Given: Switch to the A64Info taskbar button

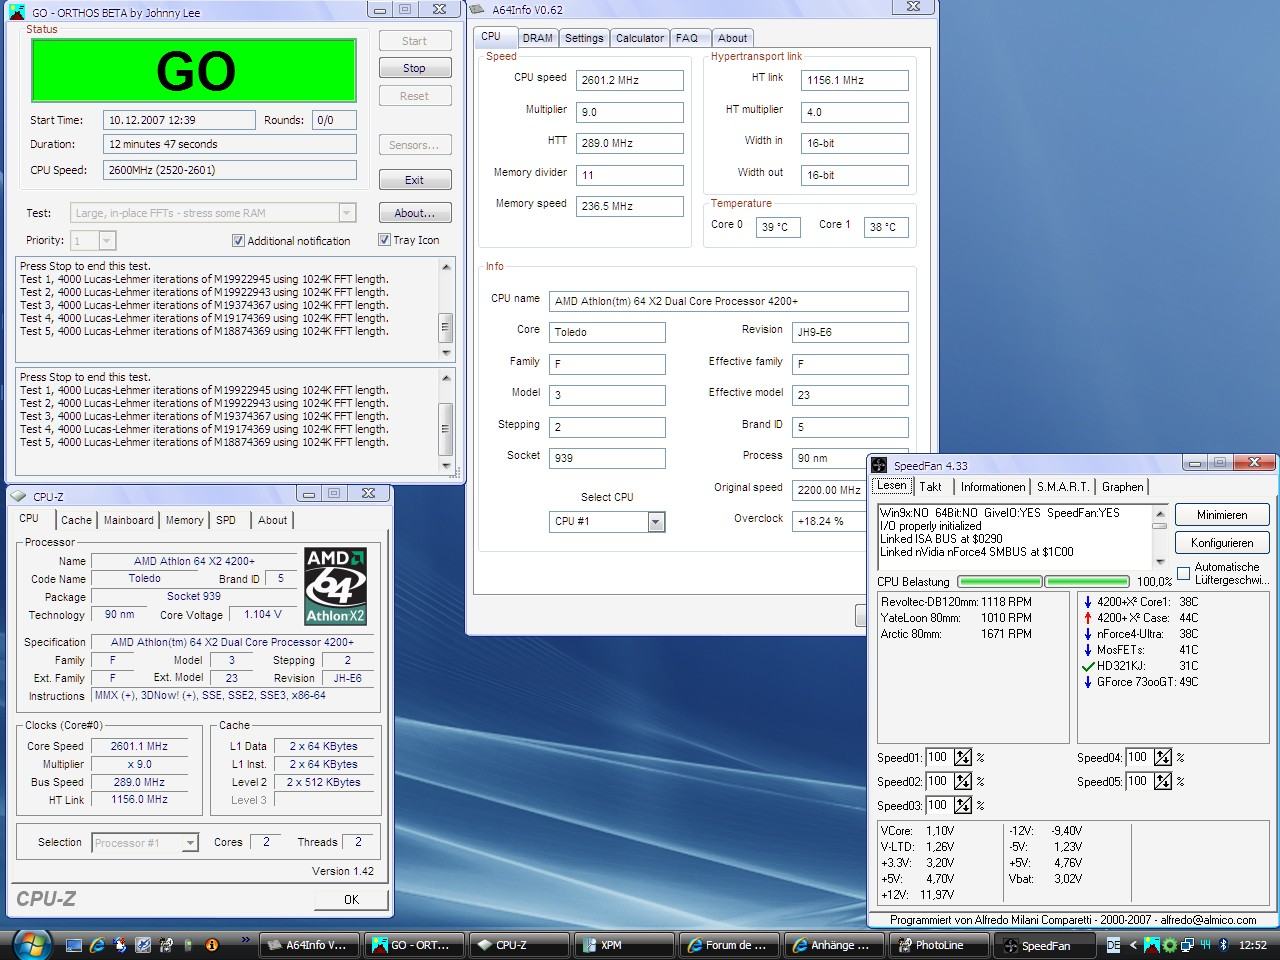Looking at the screenshot, I should tap(309, 945).
